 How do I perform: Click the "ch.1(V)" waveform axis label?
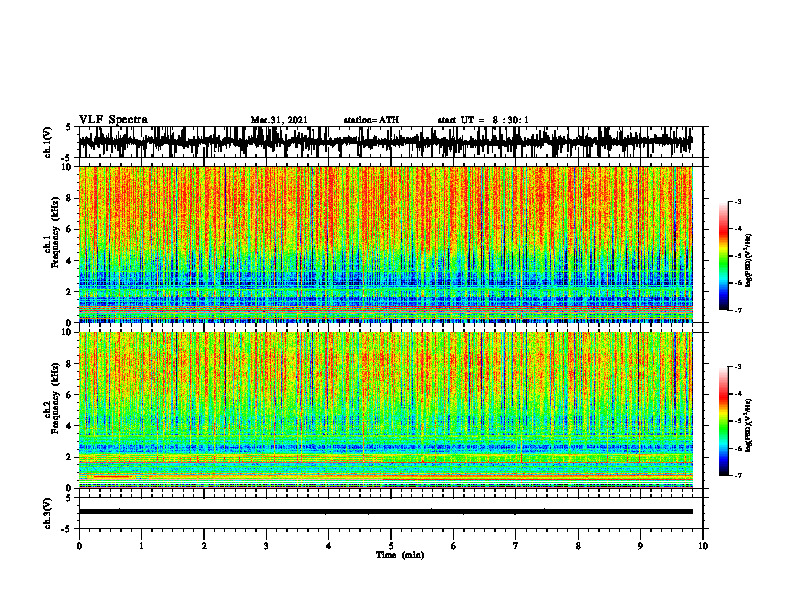click(x=48, y=142)
